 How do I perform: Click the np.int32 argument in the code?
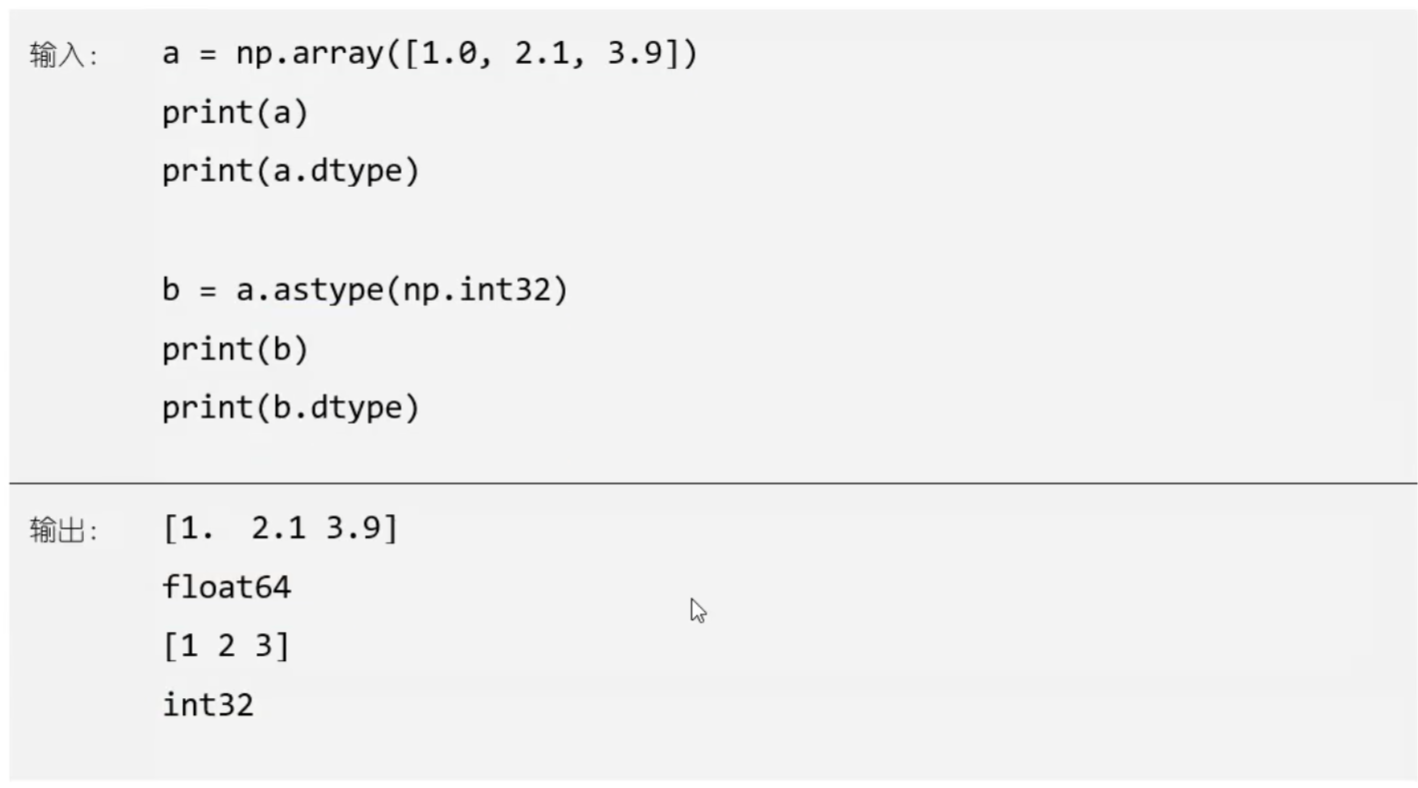(474, 290)
